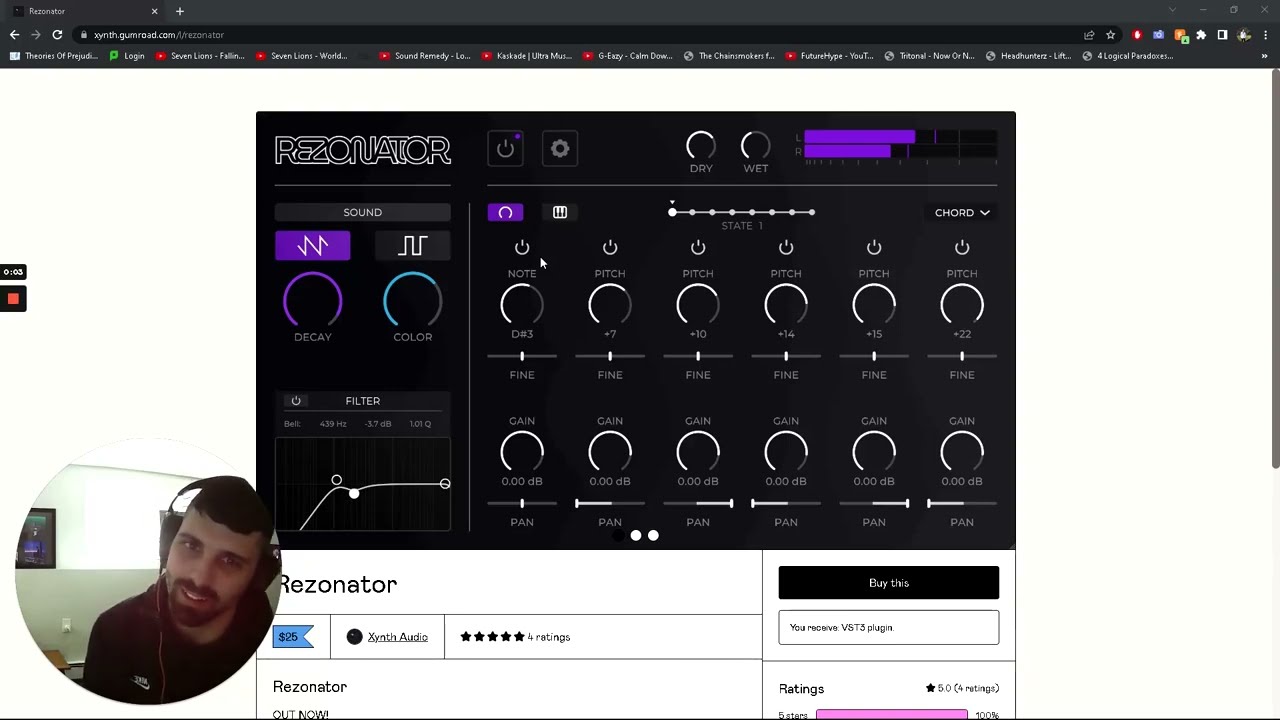Click the GAIN knob under the D#3 voice
Screen dimensions: 1280x720
522,453
